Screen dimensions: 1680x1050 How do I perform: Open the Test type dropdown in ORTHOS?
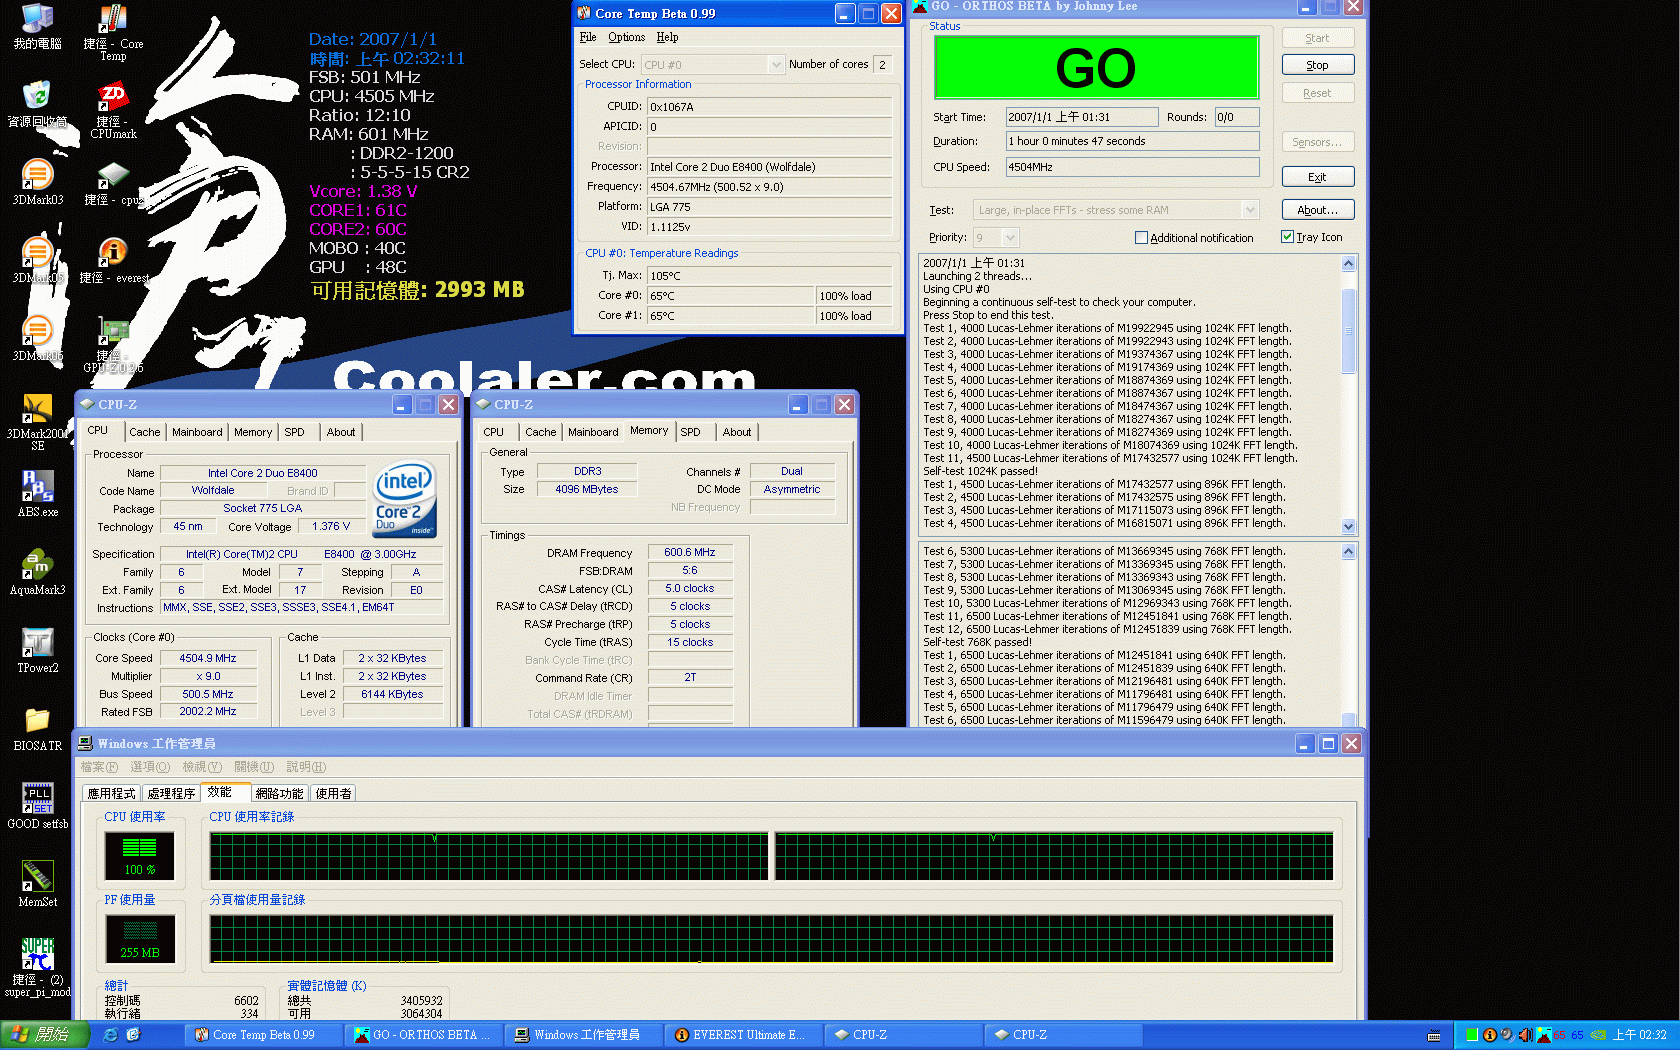(x=1249, y=210)
